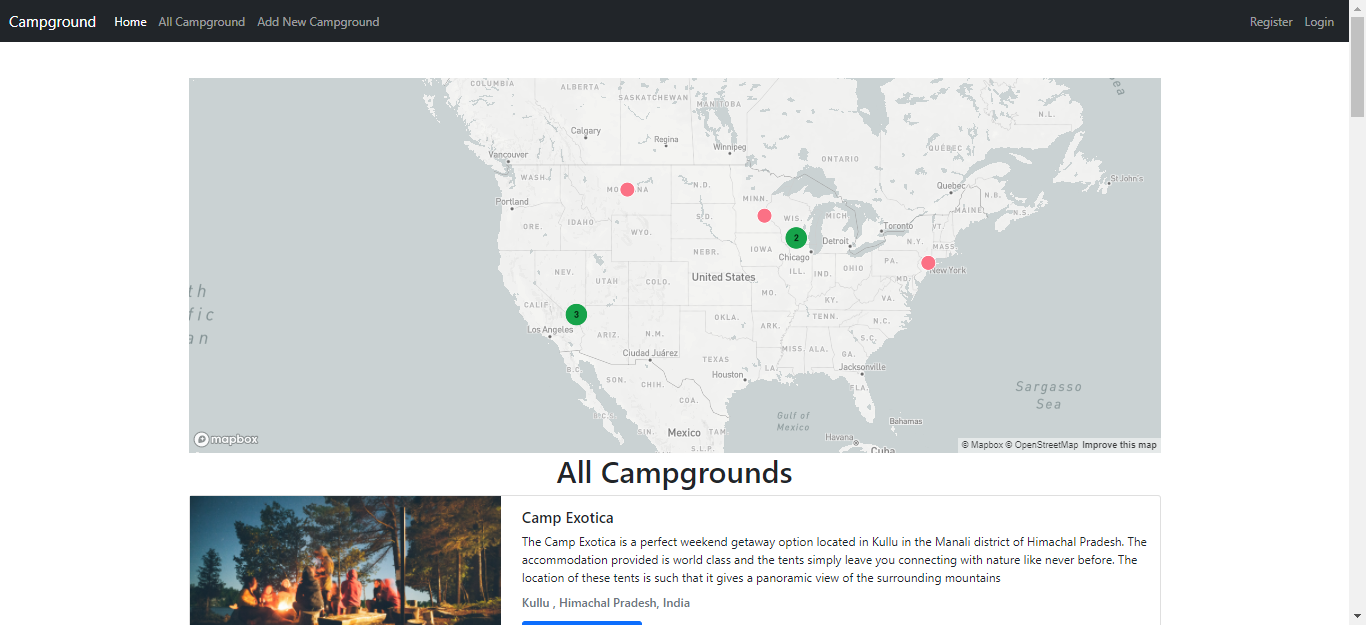This screenshot has height=625, width=1366.
Task: Click the Detroit label on map
Action: pos(834,241)
